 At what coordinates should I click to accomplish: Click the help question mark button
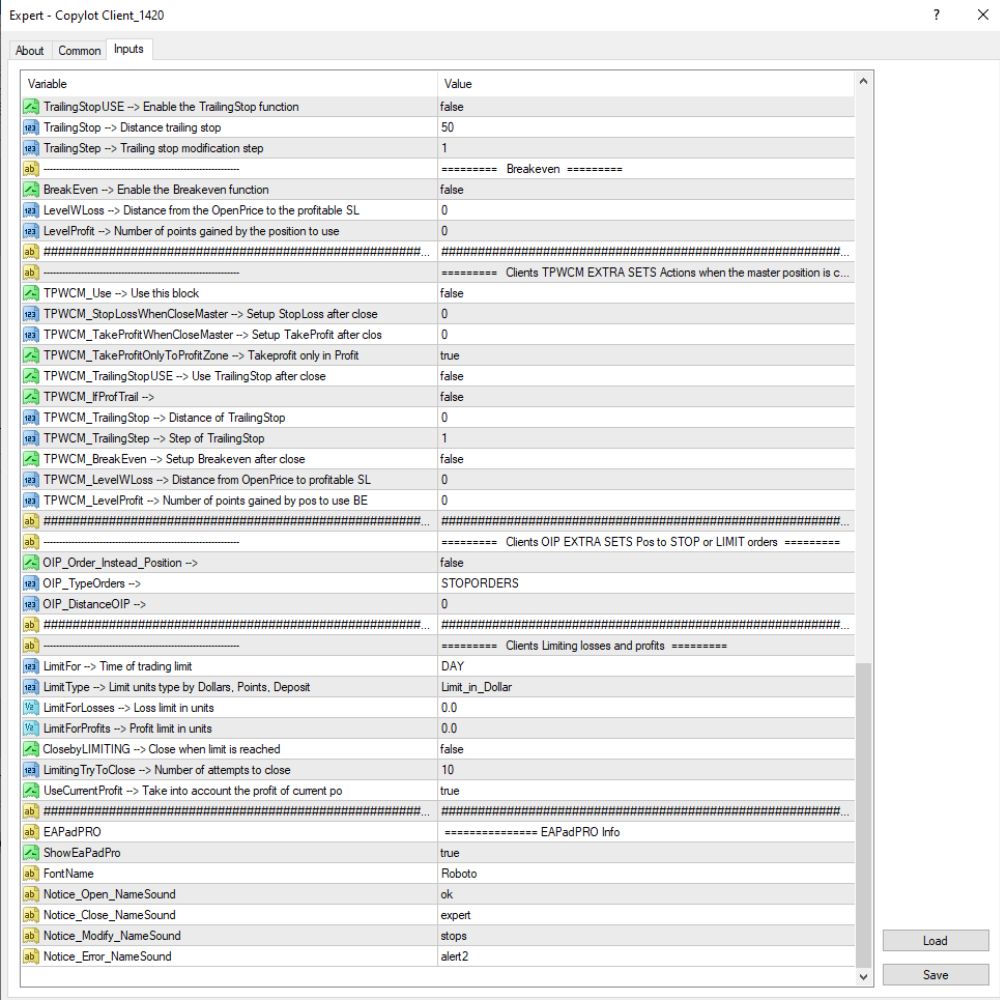pyautogui.click(x=936, y=15)
